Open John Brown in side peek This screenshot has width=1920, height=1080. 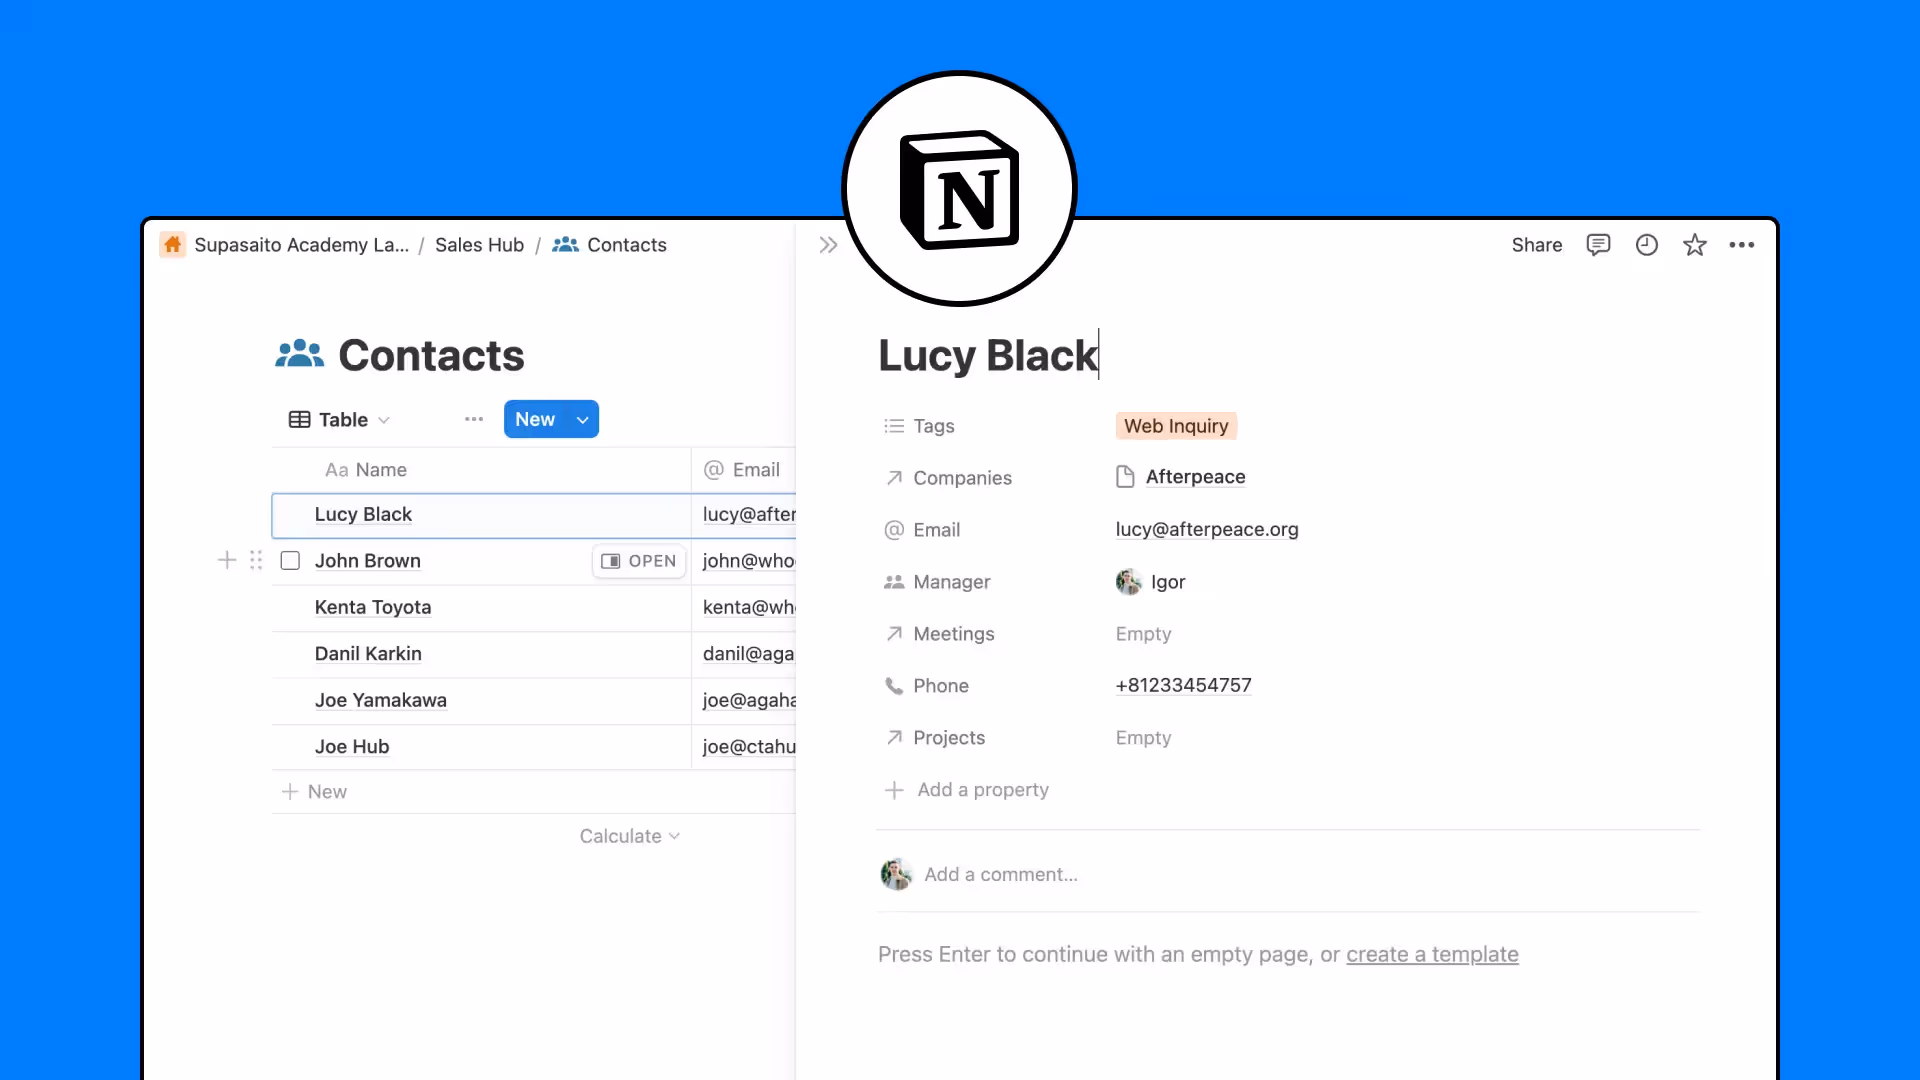click(x=639, y=561)
